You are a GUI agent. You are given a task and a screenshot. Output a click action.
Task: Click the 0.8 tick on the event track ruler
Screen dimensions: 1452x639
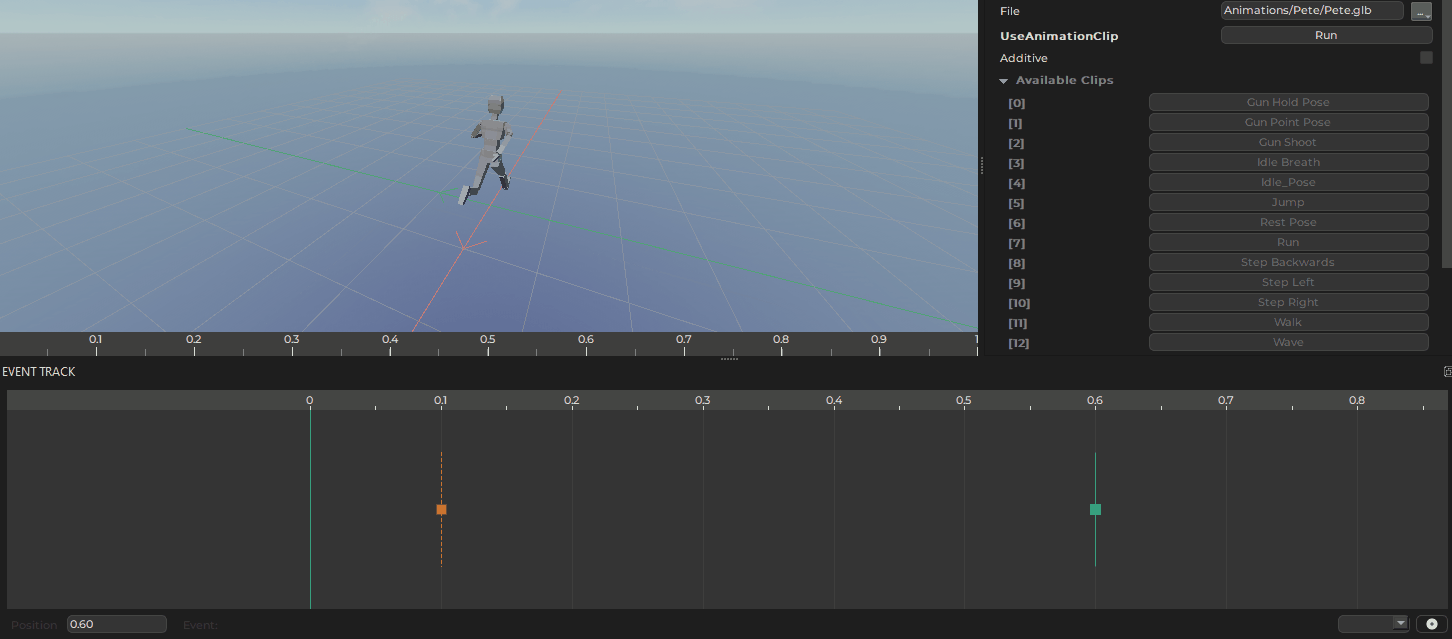tap(1357, 400)
